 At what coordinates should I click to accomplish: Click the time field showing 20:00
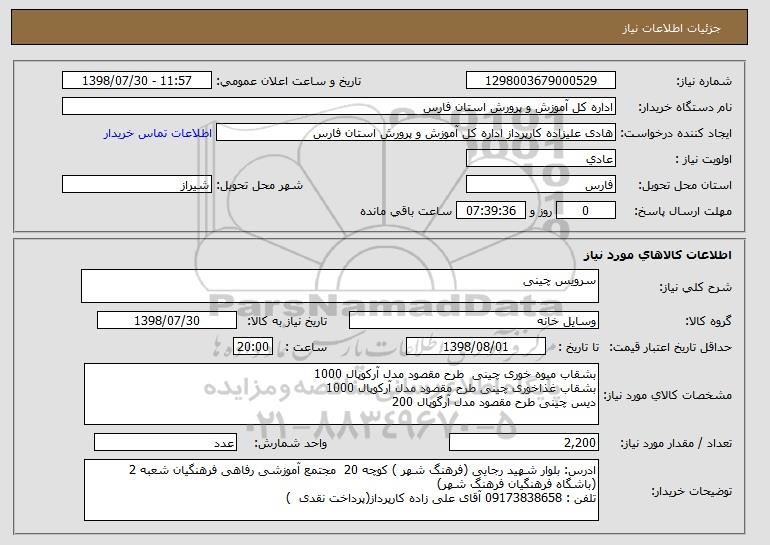(x=253, y=347)
